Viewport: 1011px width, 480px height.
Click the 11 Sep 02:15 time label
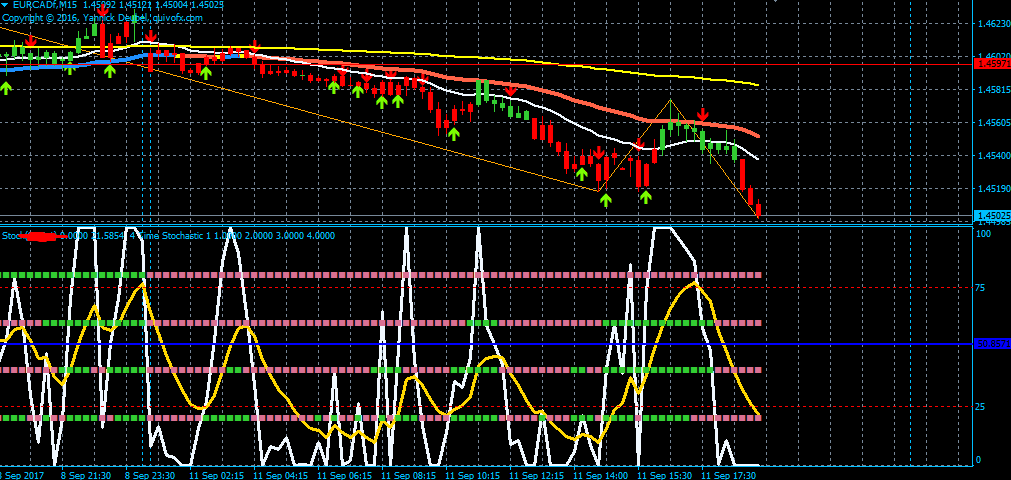click(x=217, y=475)
